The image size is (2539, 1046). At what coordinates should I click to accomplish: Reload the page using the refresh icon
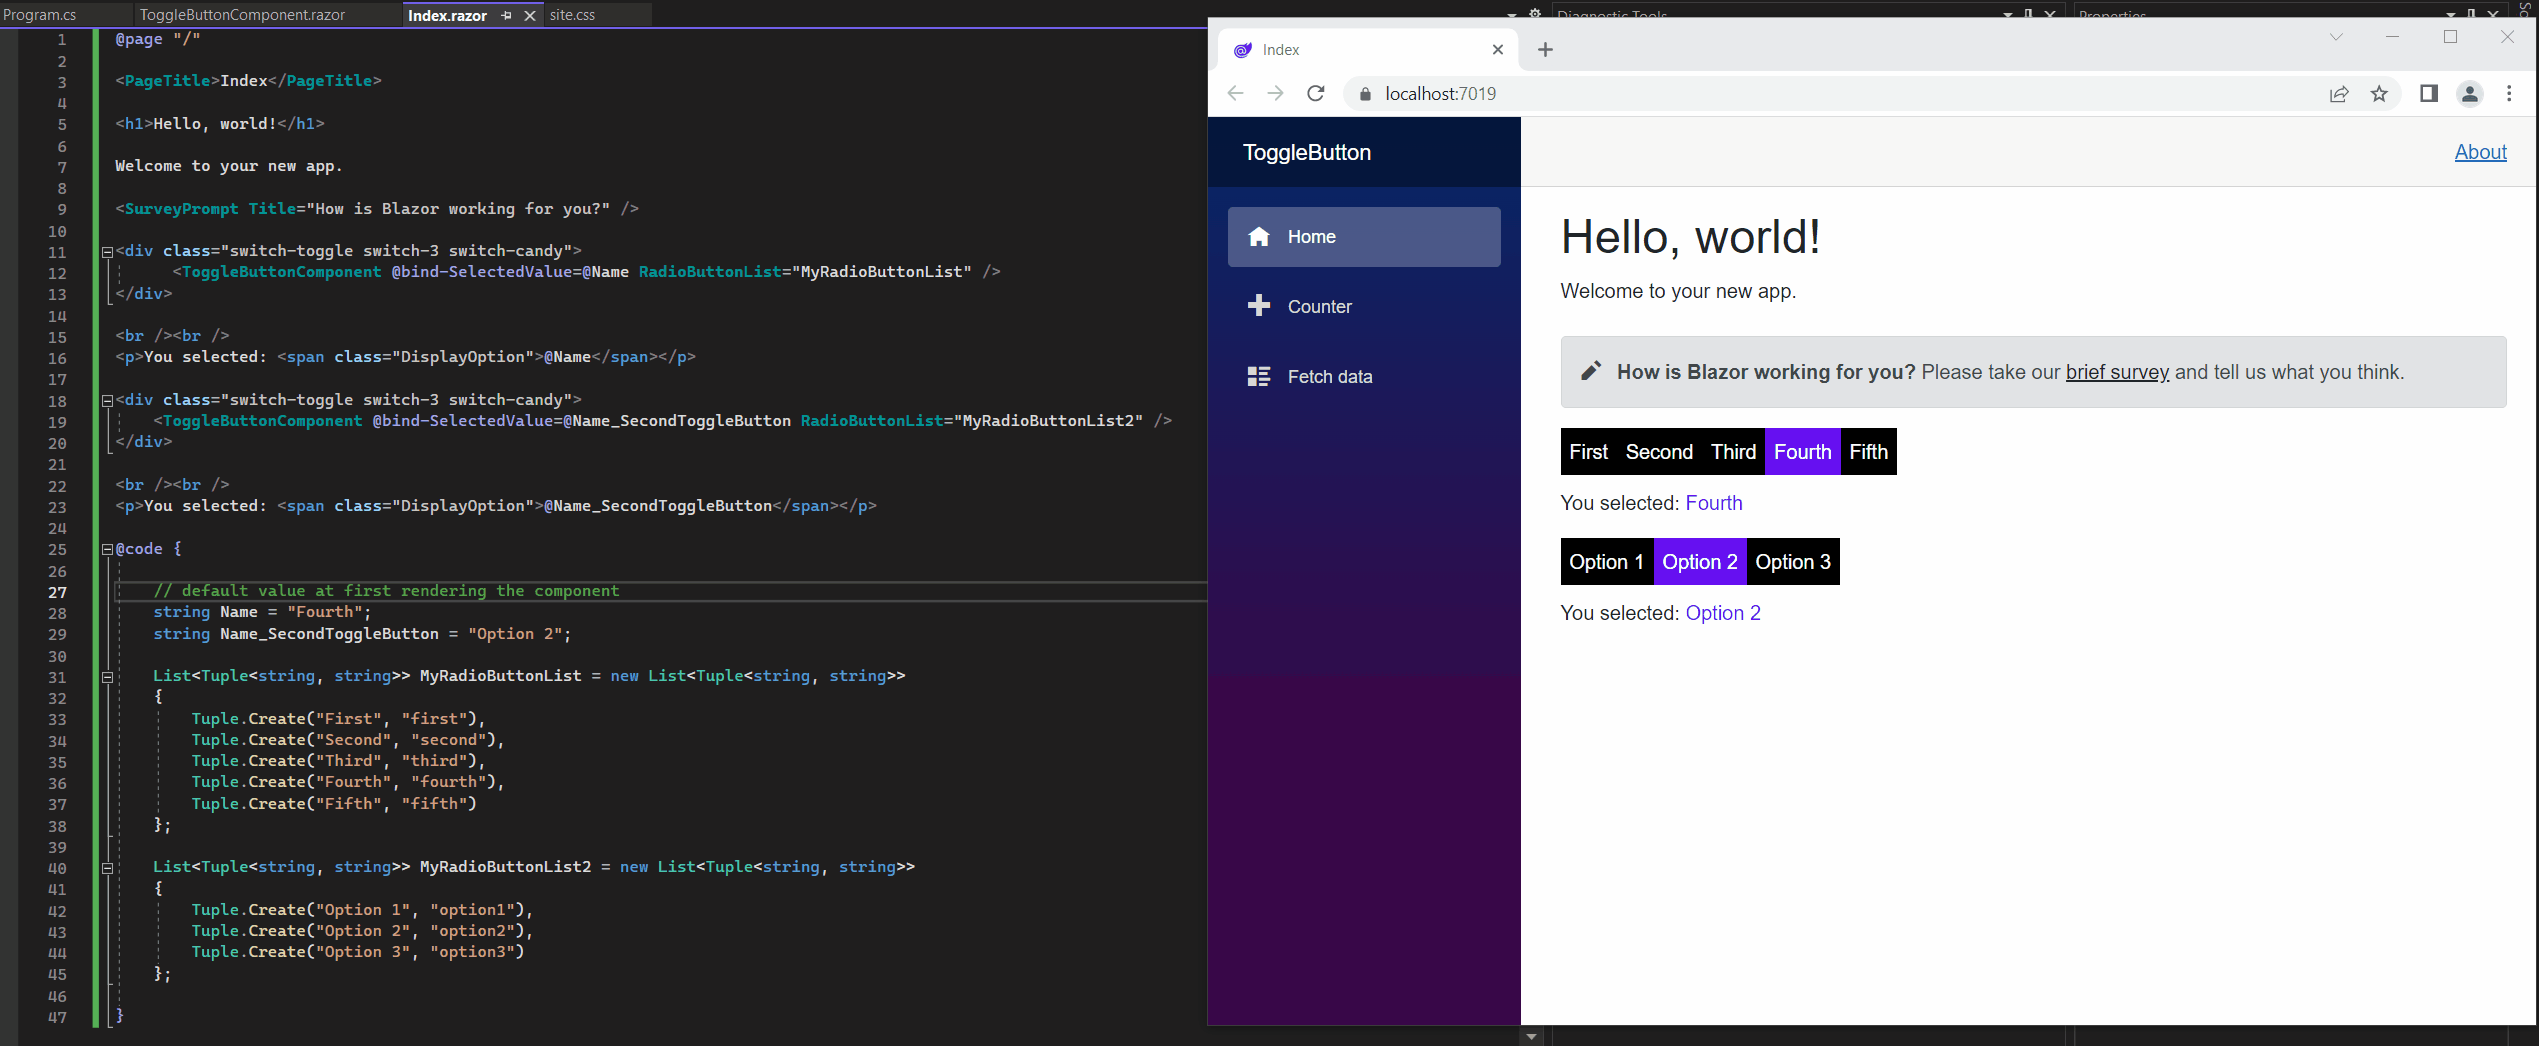1316,93
